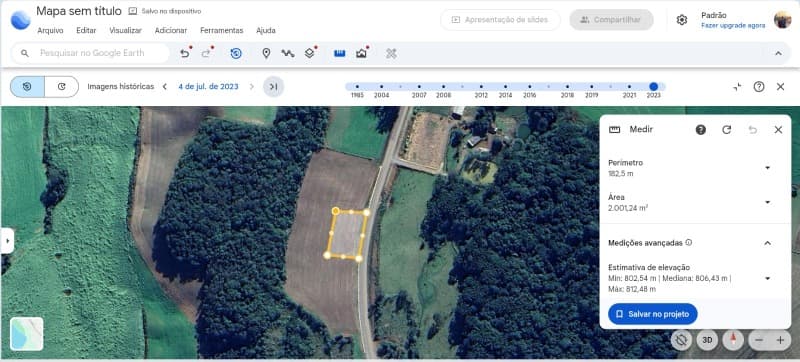Image resolution: width=800 pixels, height=362 pixels.
Task: Click the Salvo no dispositivo status
Action: (x=165, y=11)
